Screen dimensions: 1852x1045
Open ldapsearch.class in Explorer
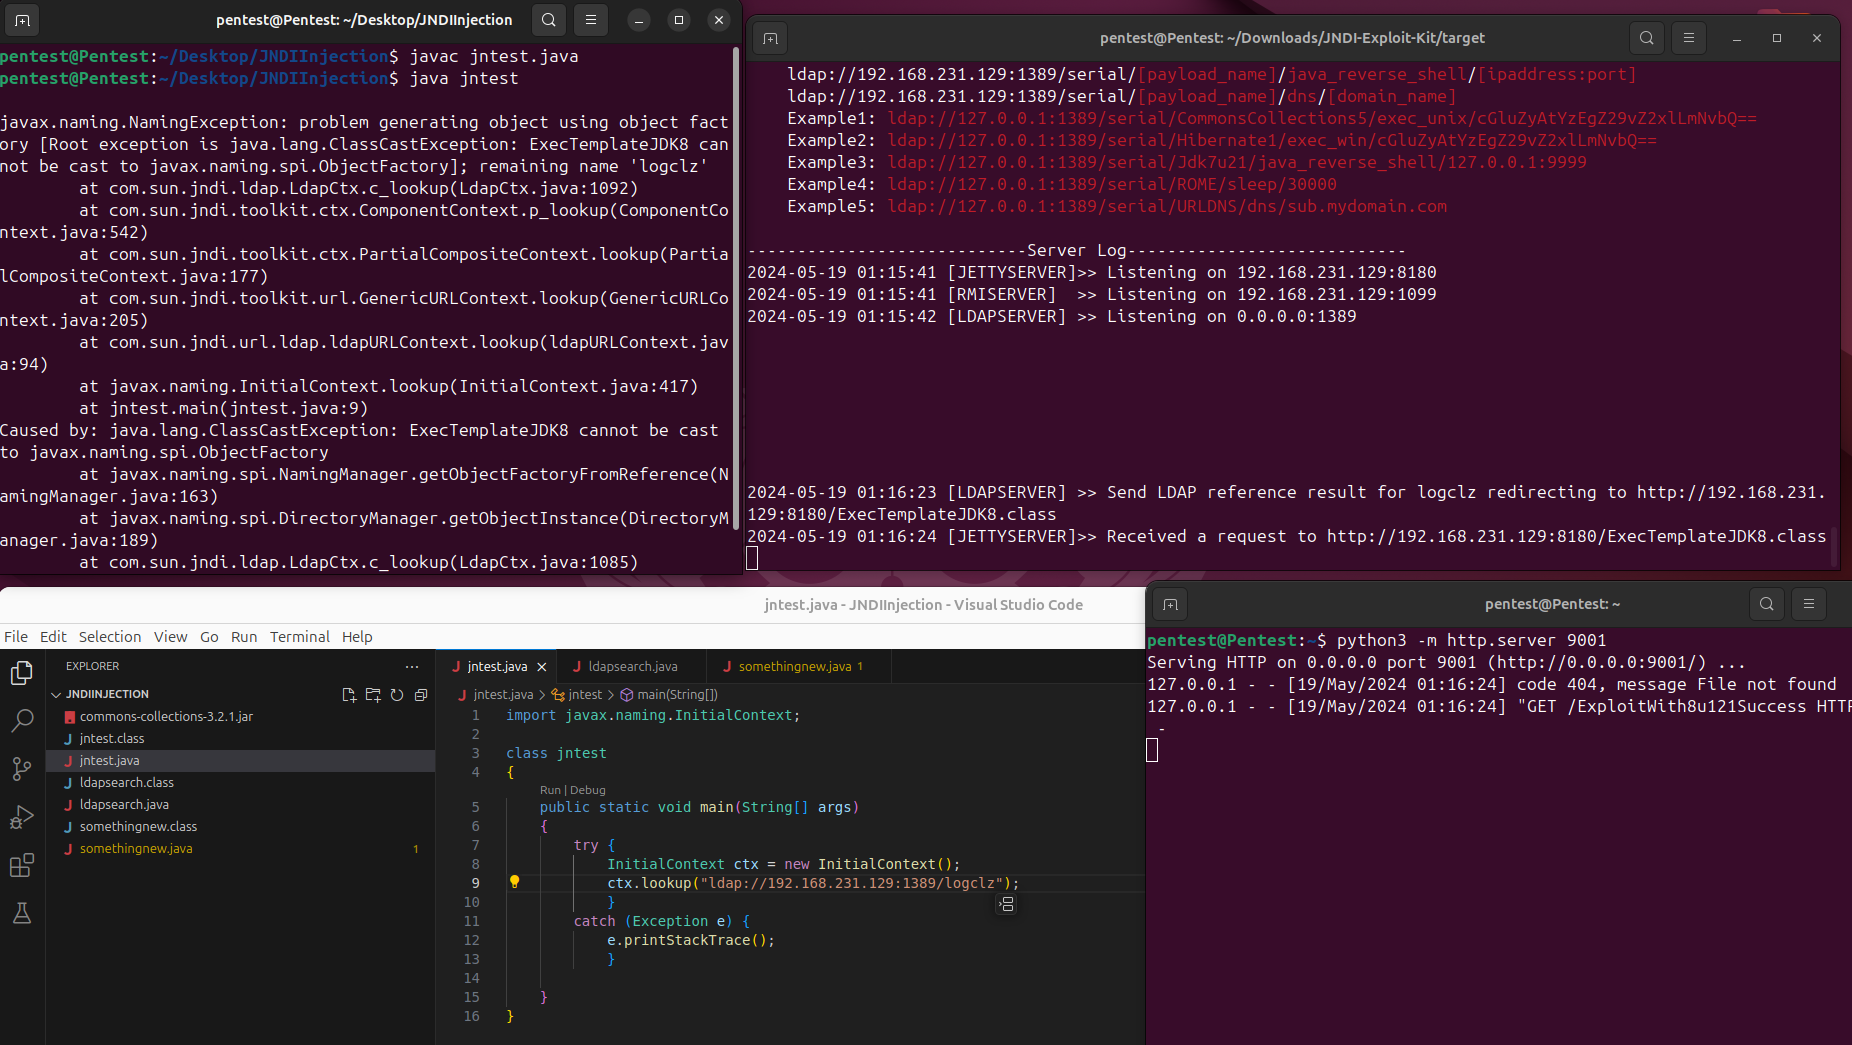tap(240, 783)
